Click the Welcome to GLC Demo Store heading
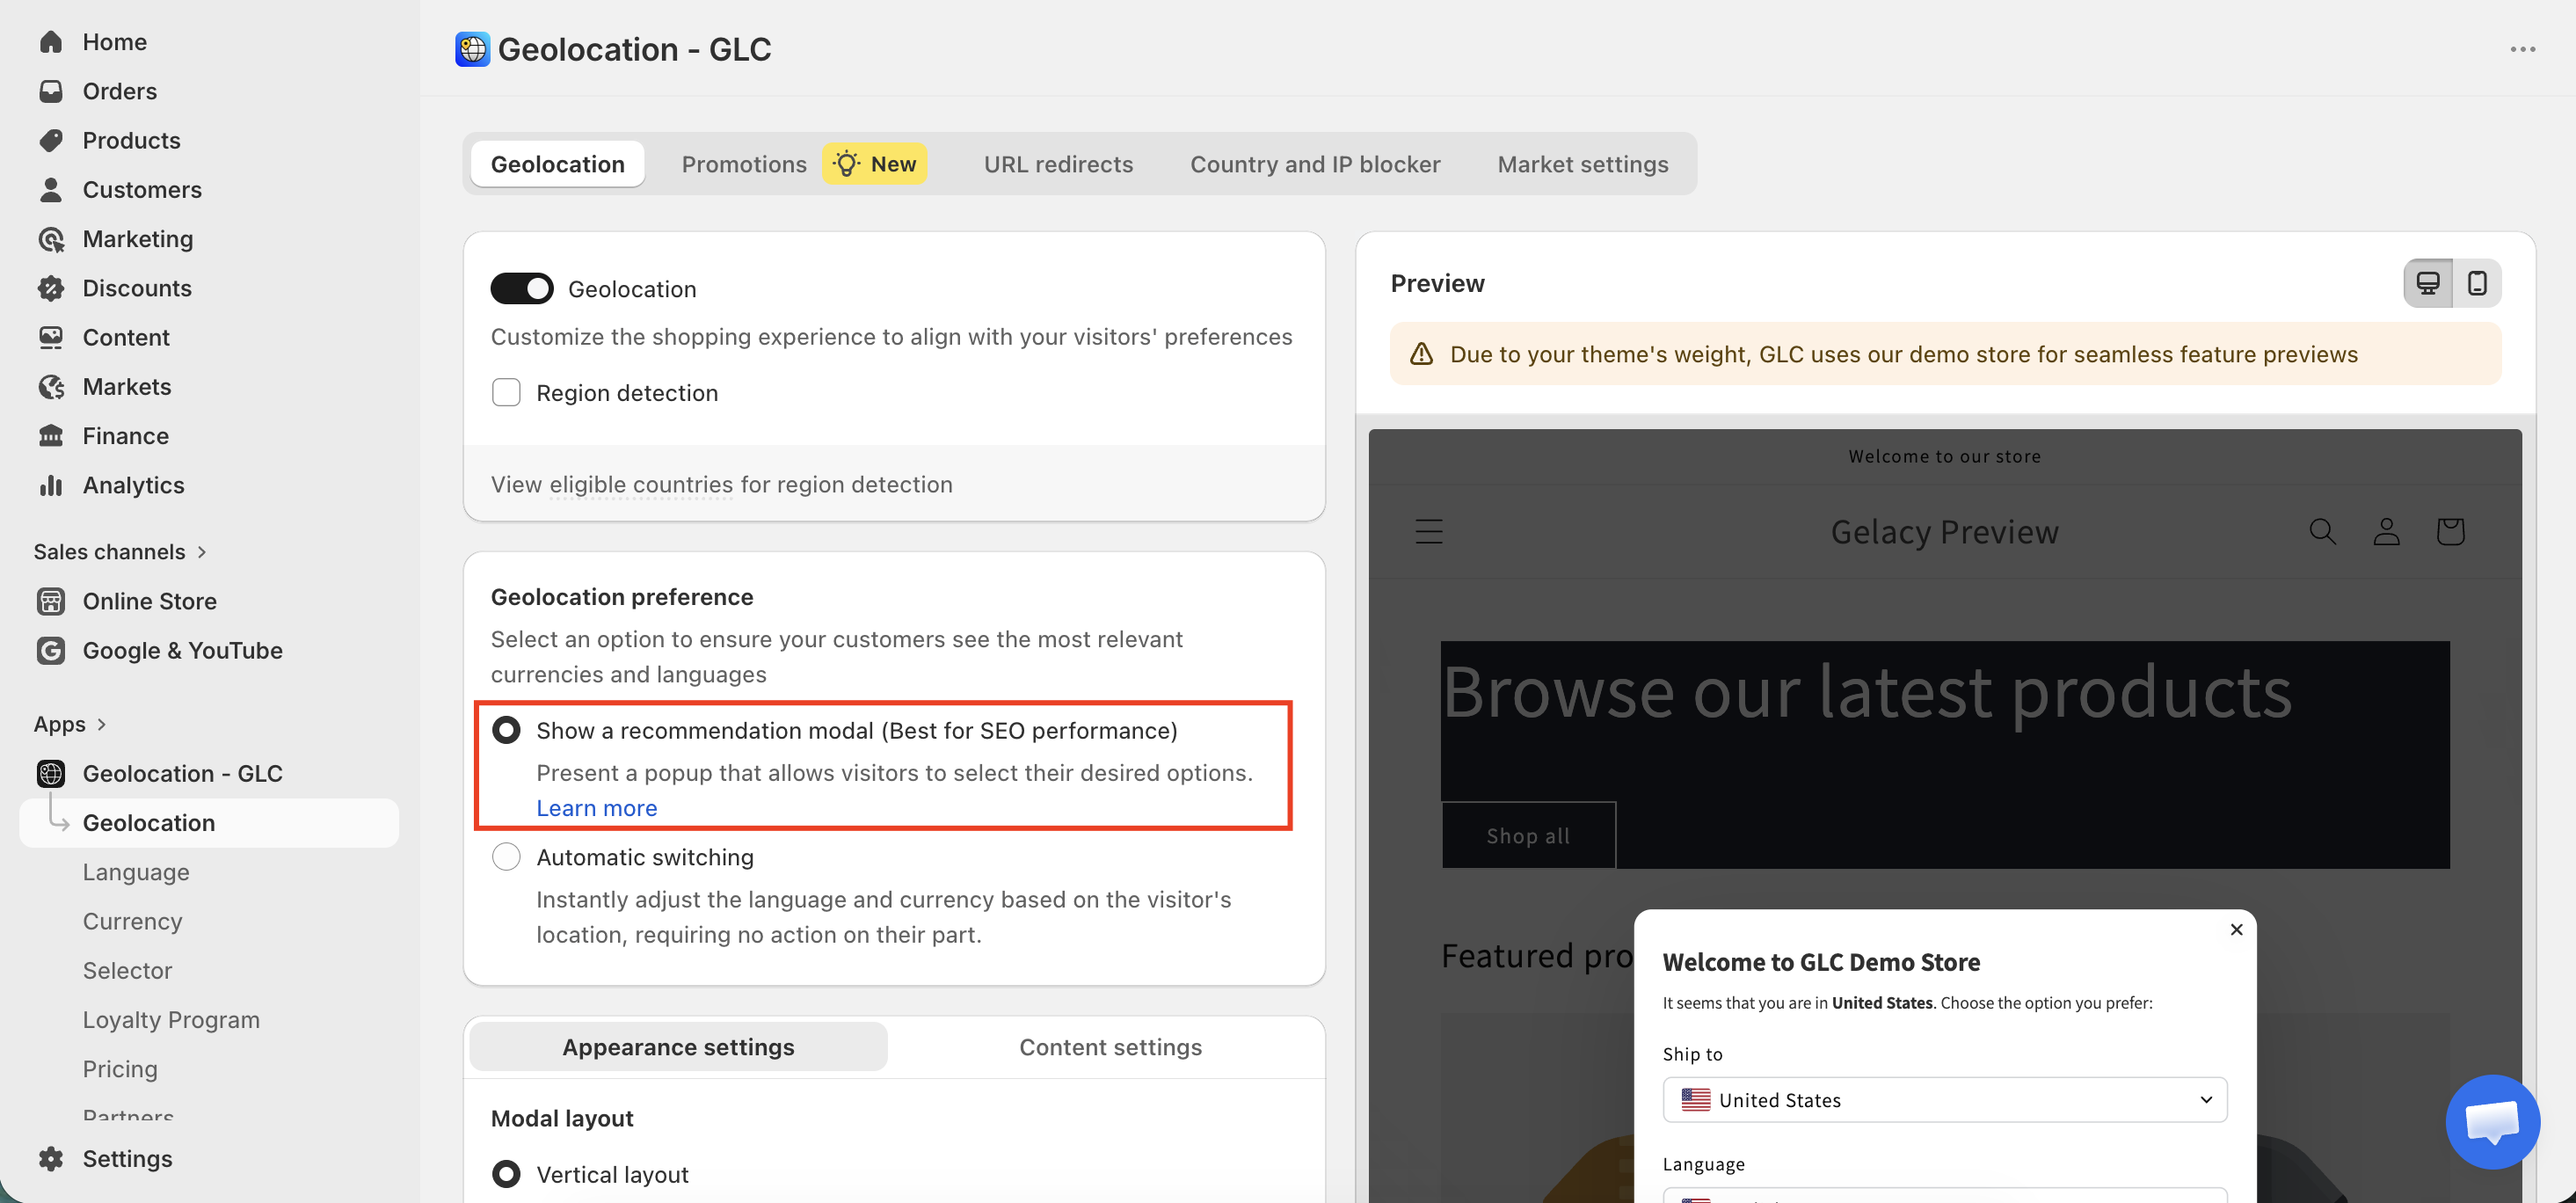The width and height of the screenshot is (2576, 1203). tap(1821, 962)
